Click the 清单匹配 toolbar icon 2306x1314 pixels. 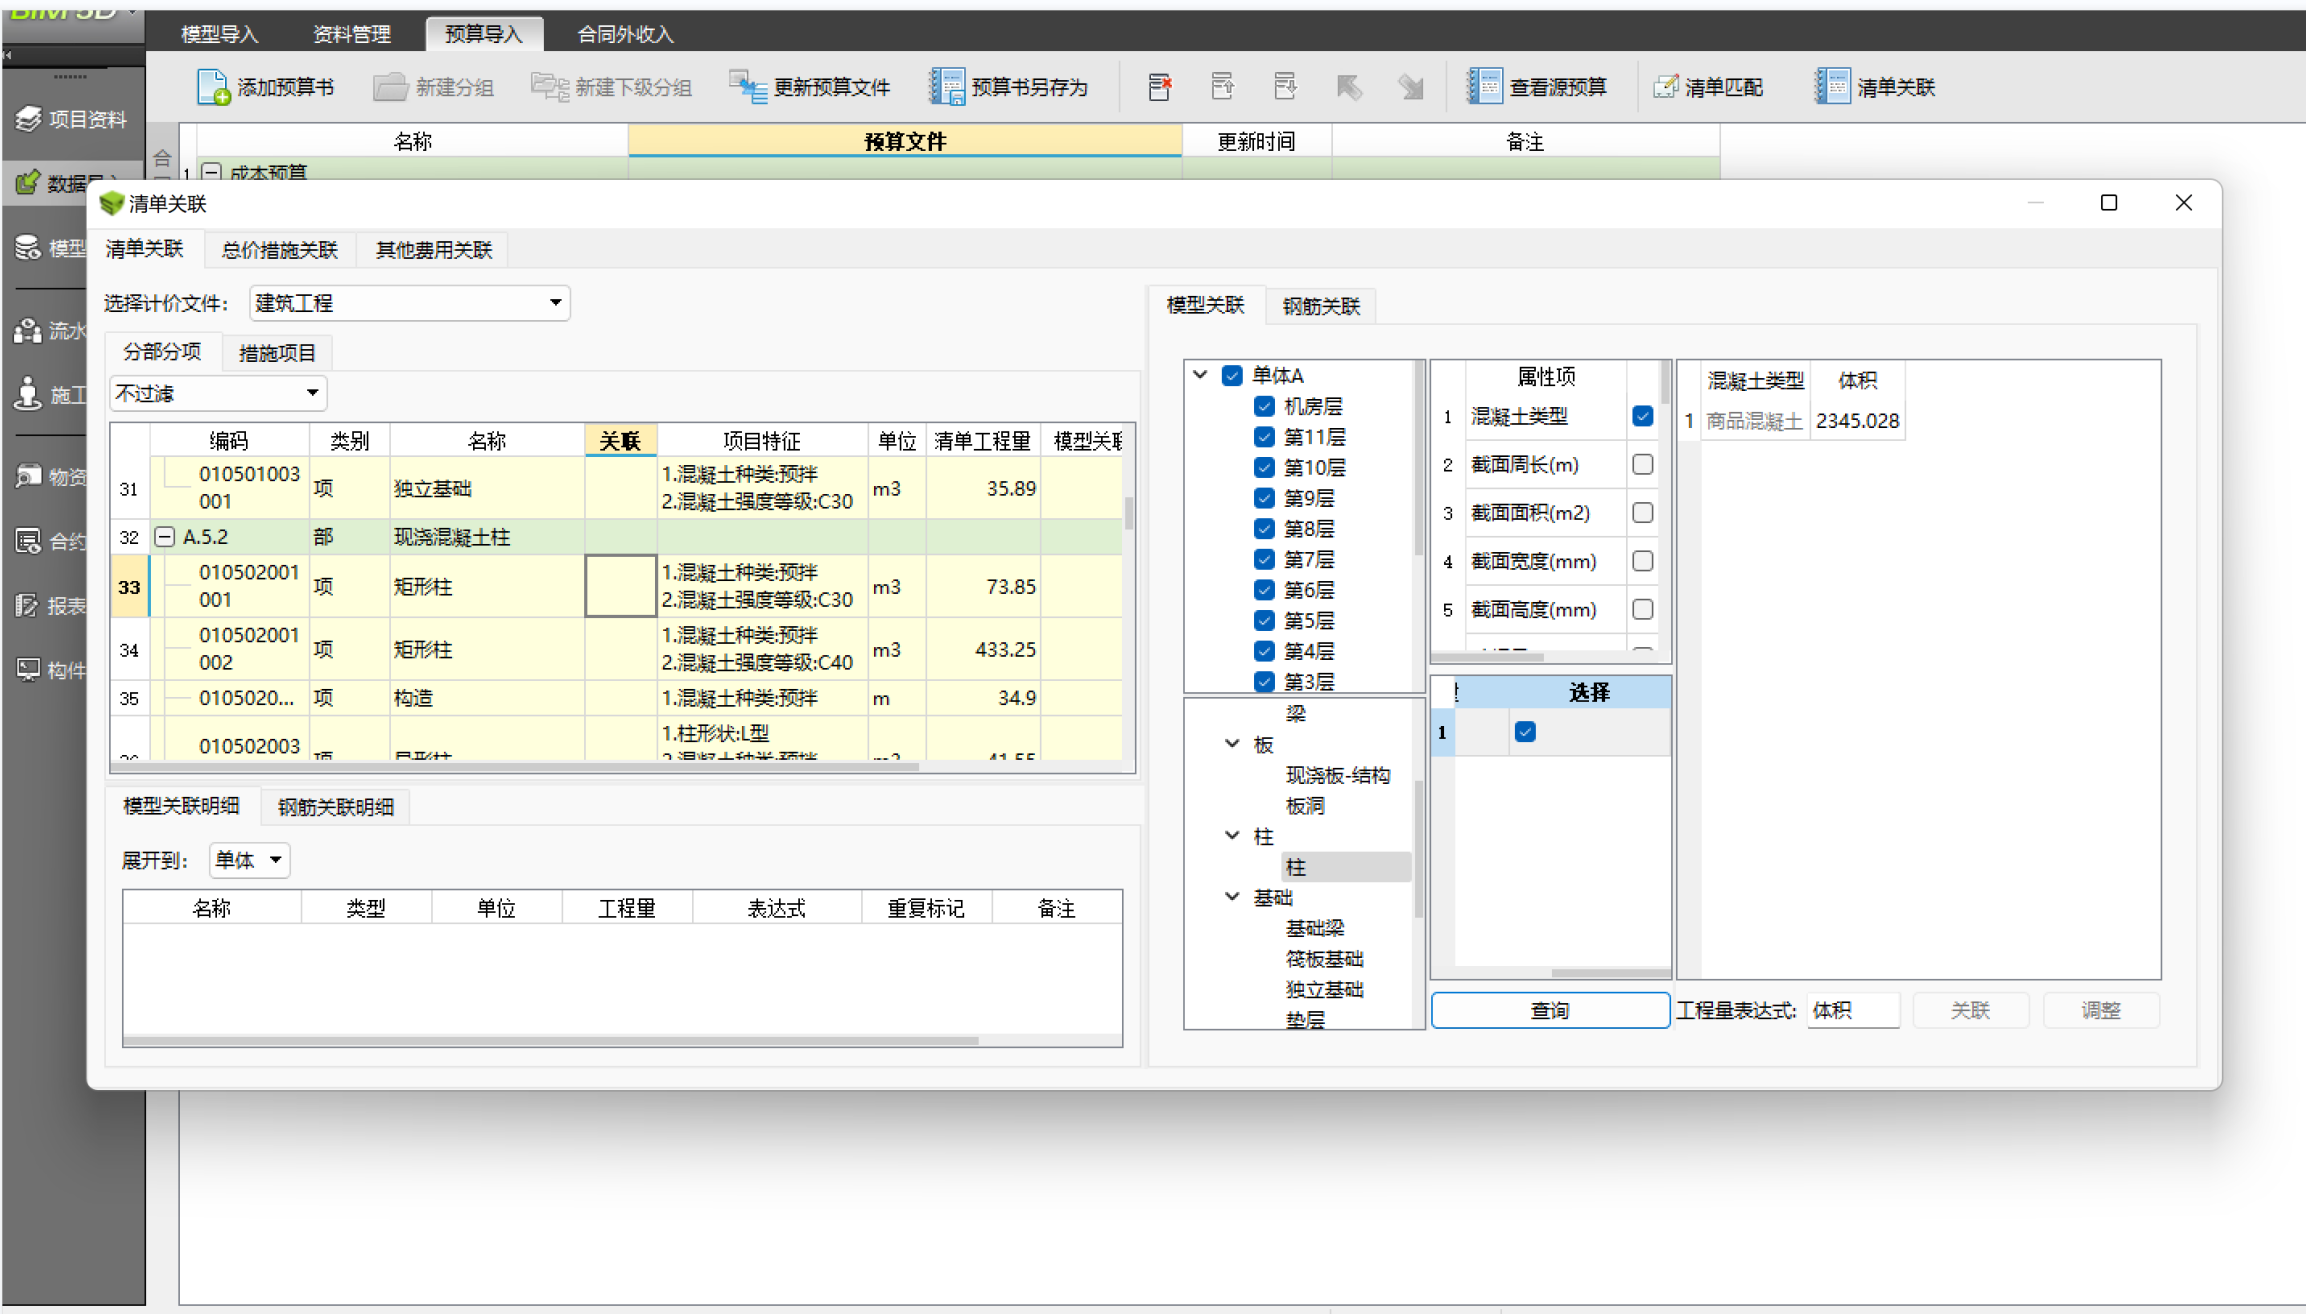[x=1666, y=87]
